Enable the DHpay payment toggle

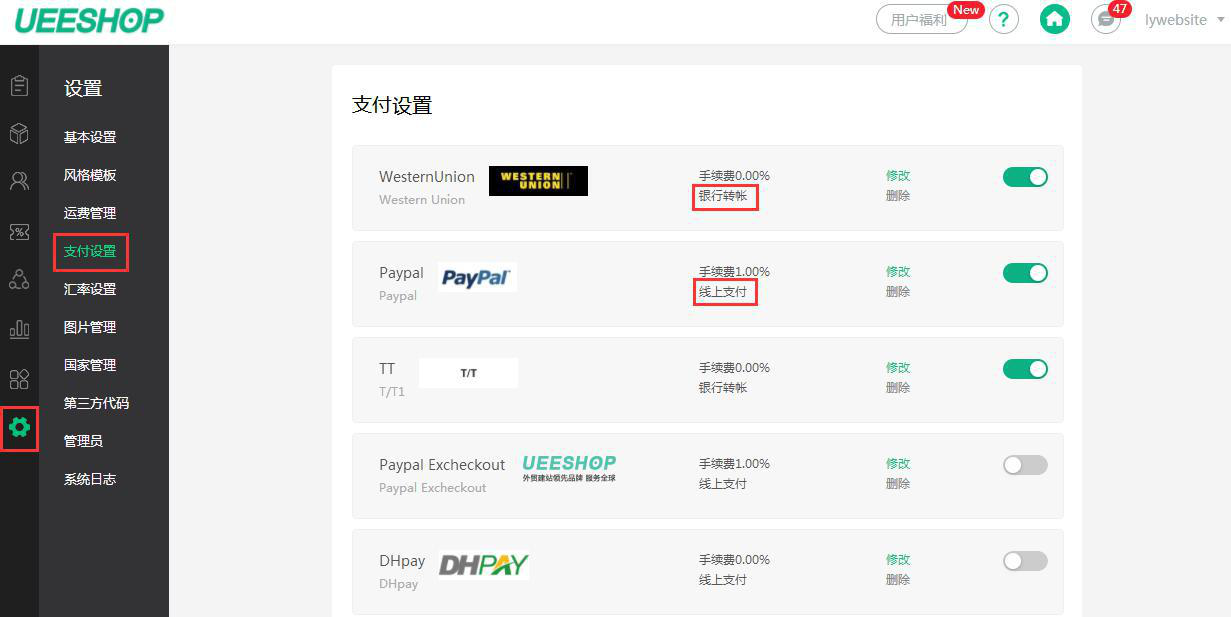(1025, 561)
